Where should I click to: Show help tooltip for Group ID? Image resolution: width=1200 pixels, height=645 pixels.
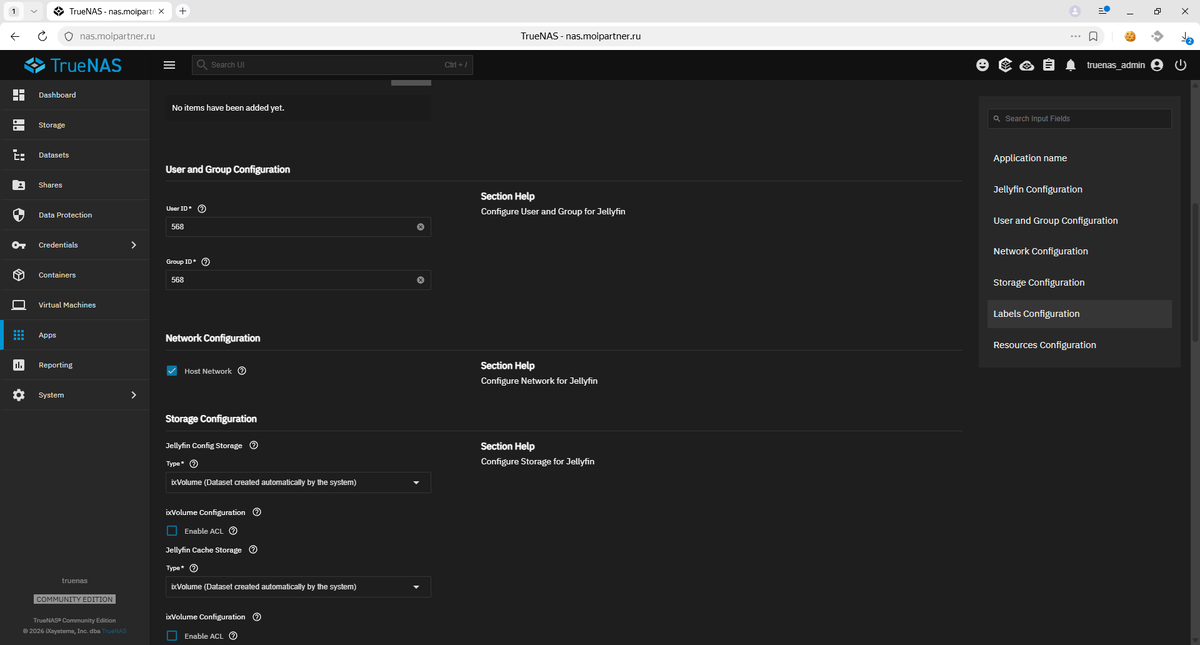pyautogui.click(x=206, y=262)
